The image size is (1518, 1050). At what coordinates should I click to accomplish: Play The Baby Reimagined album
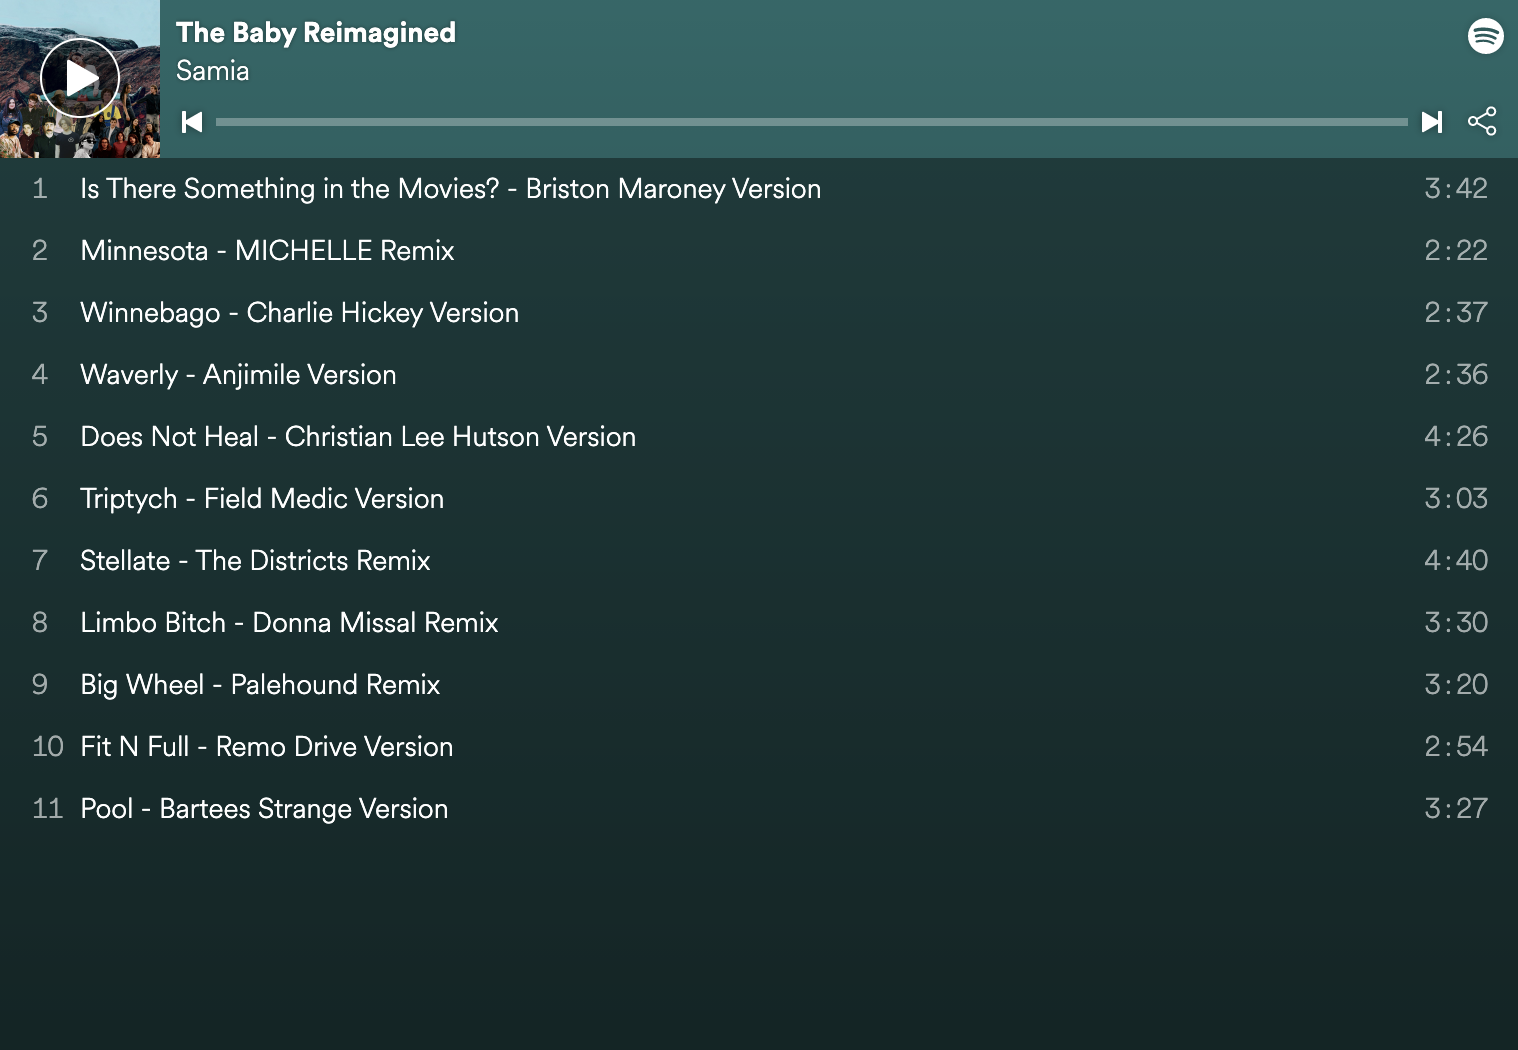click(x=80, y=78)
